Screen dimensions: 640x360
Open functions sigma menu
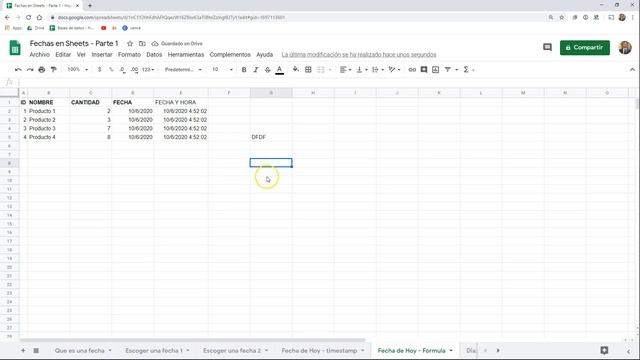[x=468, y=70]
